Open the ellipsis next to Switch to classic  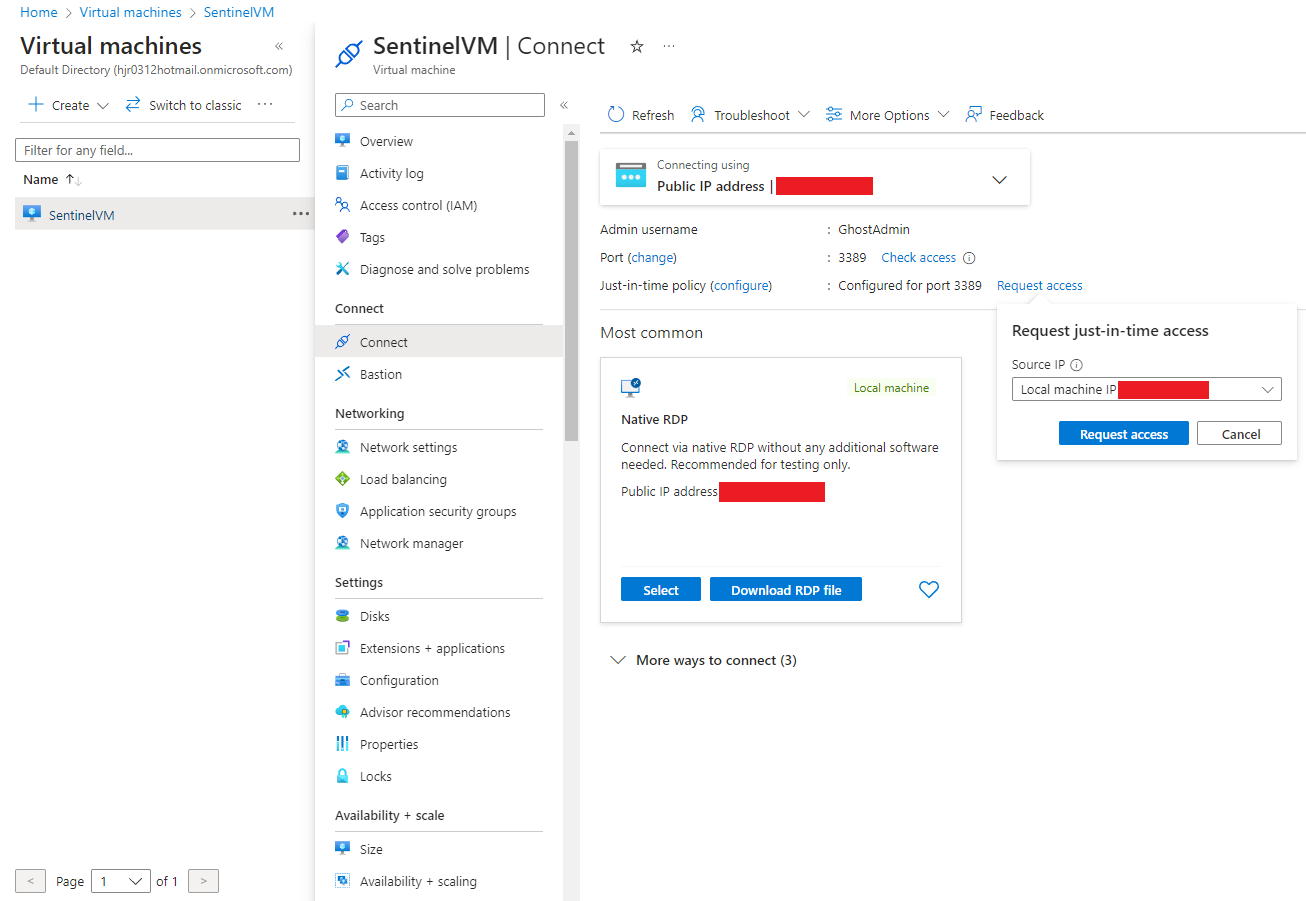click(x=265, y=104)
